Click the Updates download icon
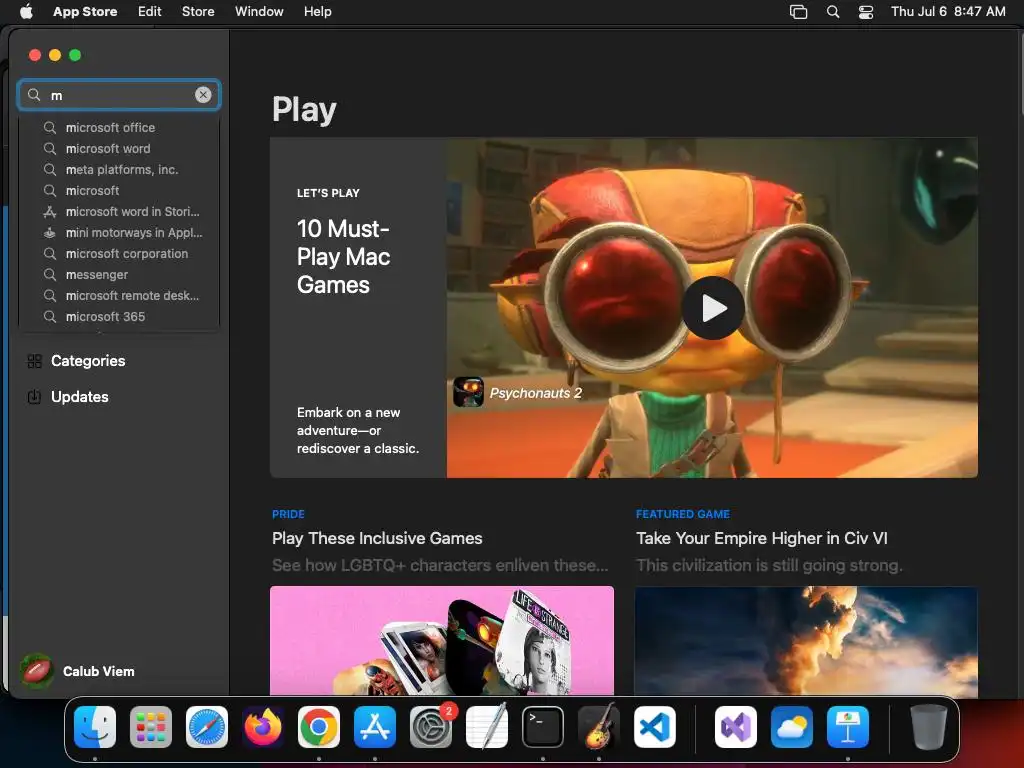 point(35,396)
